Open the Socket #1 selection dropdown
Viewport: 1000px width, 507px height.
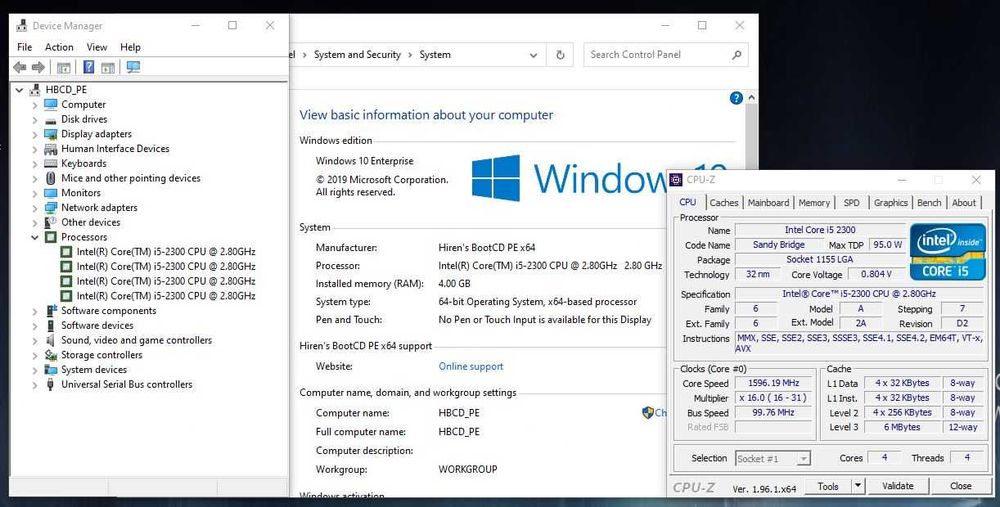[x=804, y=459]
